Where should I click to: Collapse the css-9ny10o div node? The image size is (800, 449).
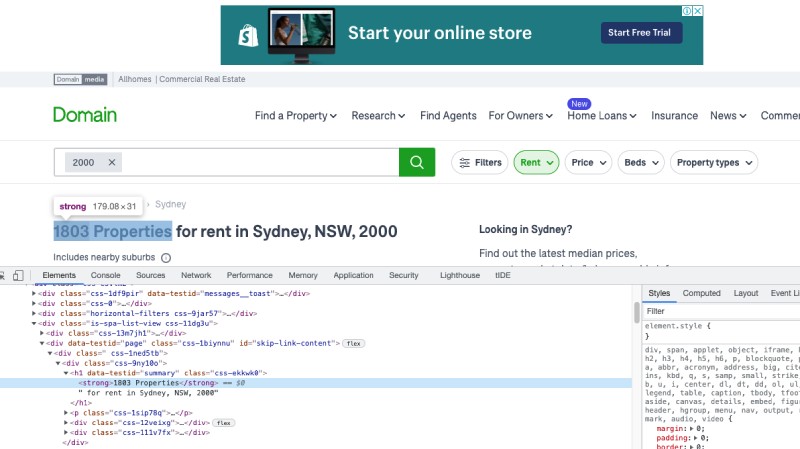(x=58, y=363)
